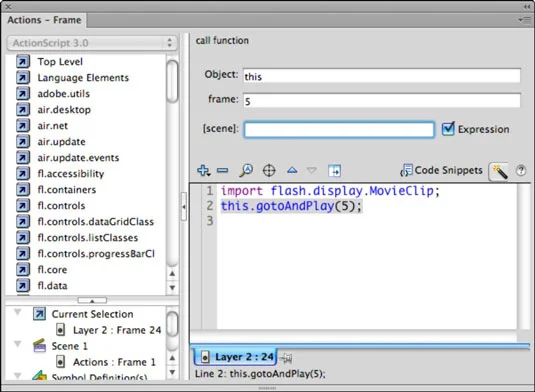
Task: Open the fl.controls.dataGridClass package
Action: (96, 222)
